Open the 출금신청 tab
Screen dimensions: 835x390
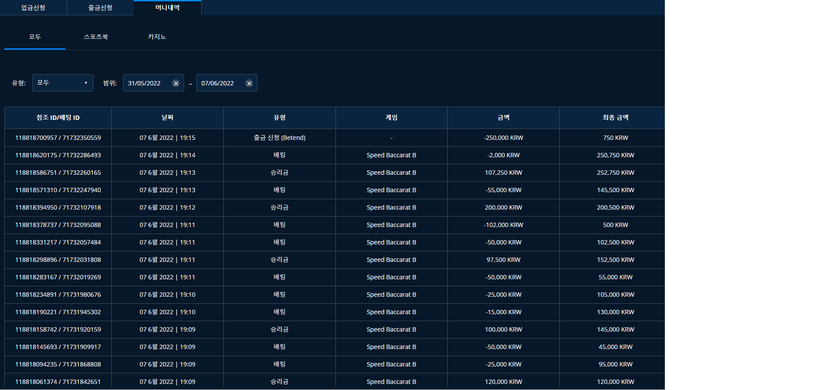(x=100, y=8)
